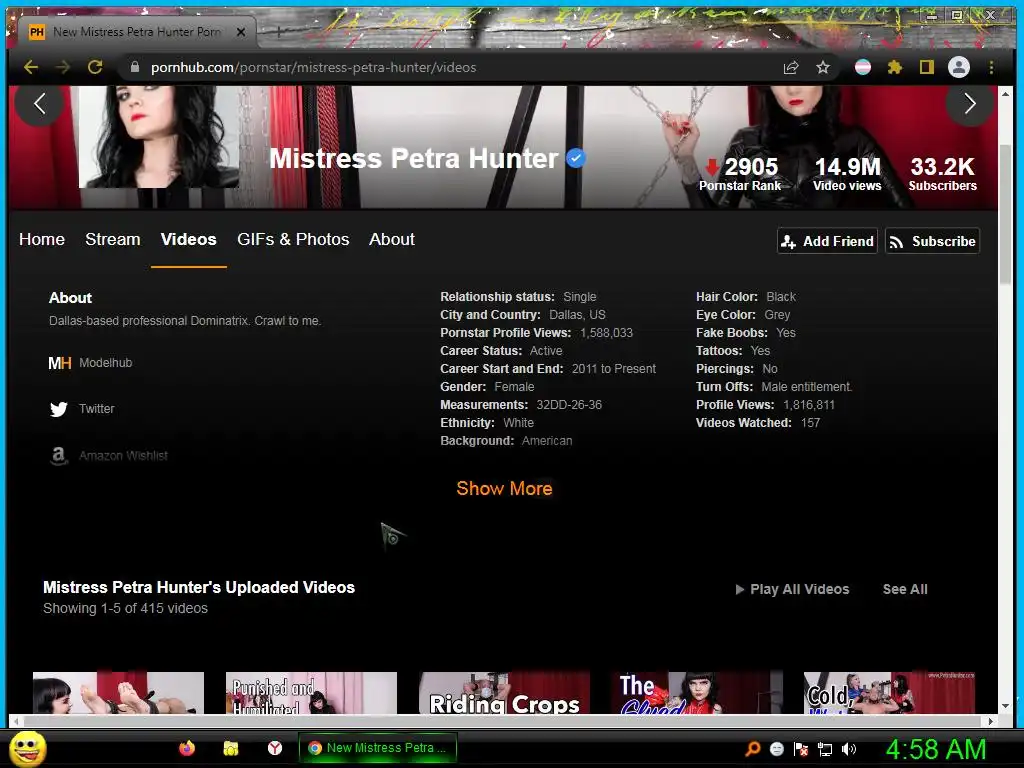Click the profile avatar picture
This screenshot has width=1024, height=768.
159,137
